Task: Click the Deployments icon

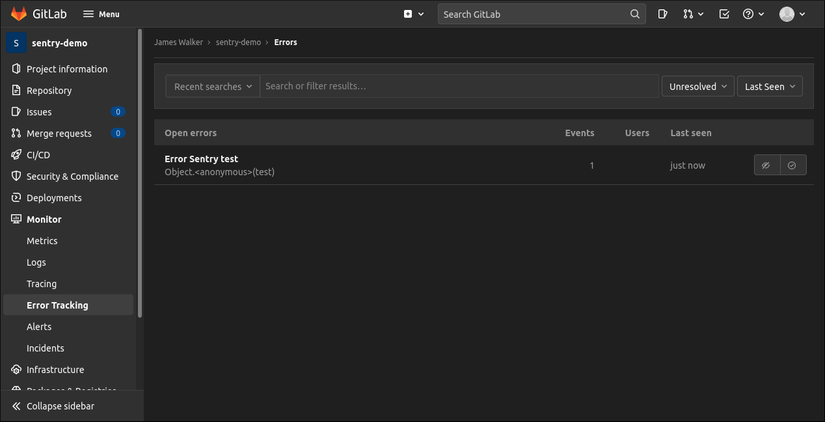Action: pyautogui.click(x=16, y=198)
